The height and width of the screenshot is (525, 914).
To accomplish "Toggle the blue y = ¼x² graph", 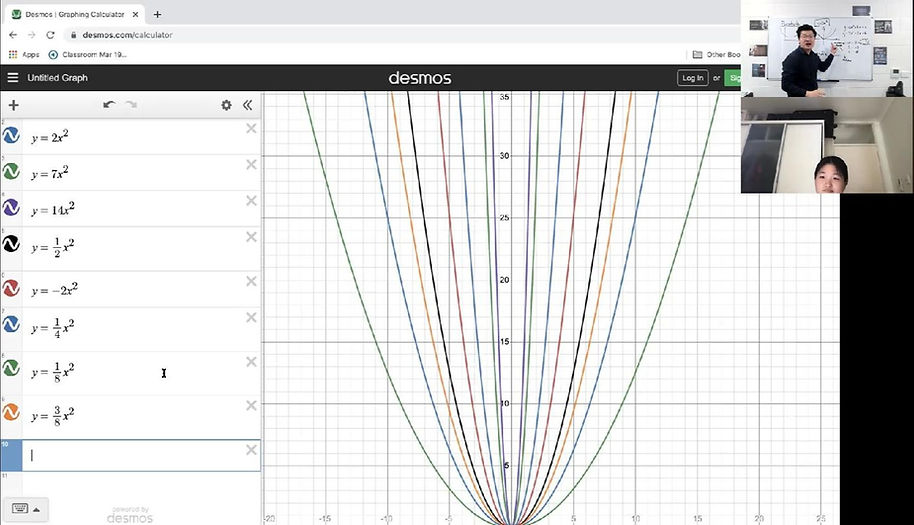I will [11, 325].
